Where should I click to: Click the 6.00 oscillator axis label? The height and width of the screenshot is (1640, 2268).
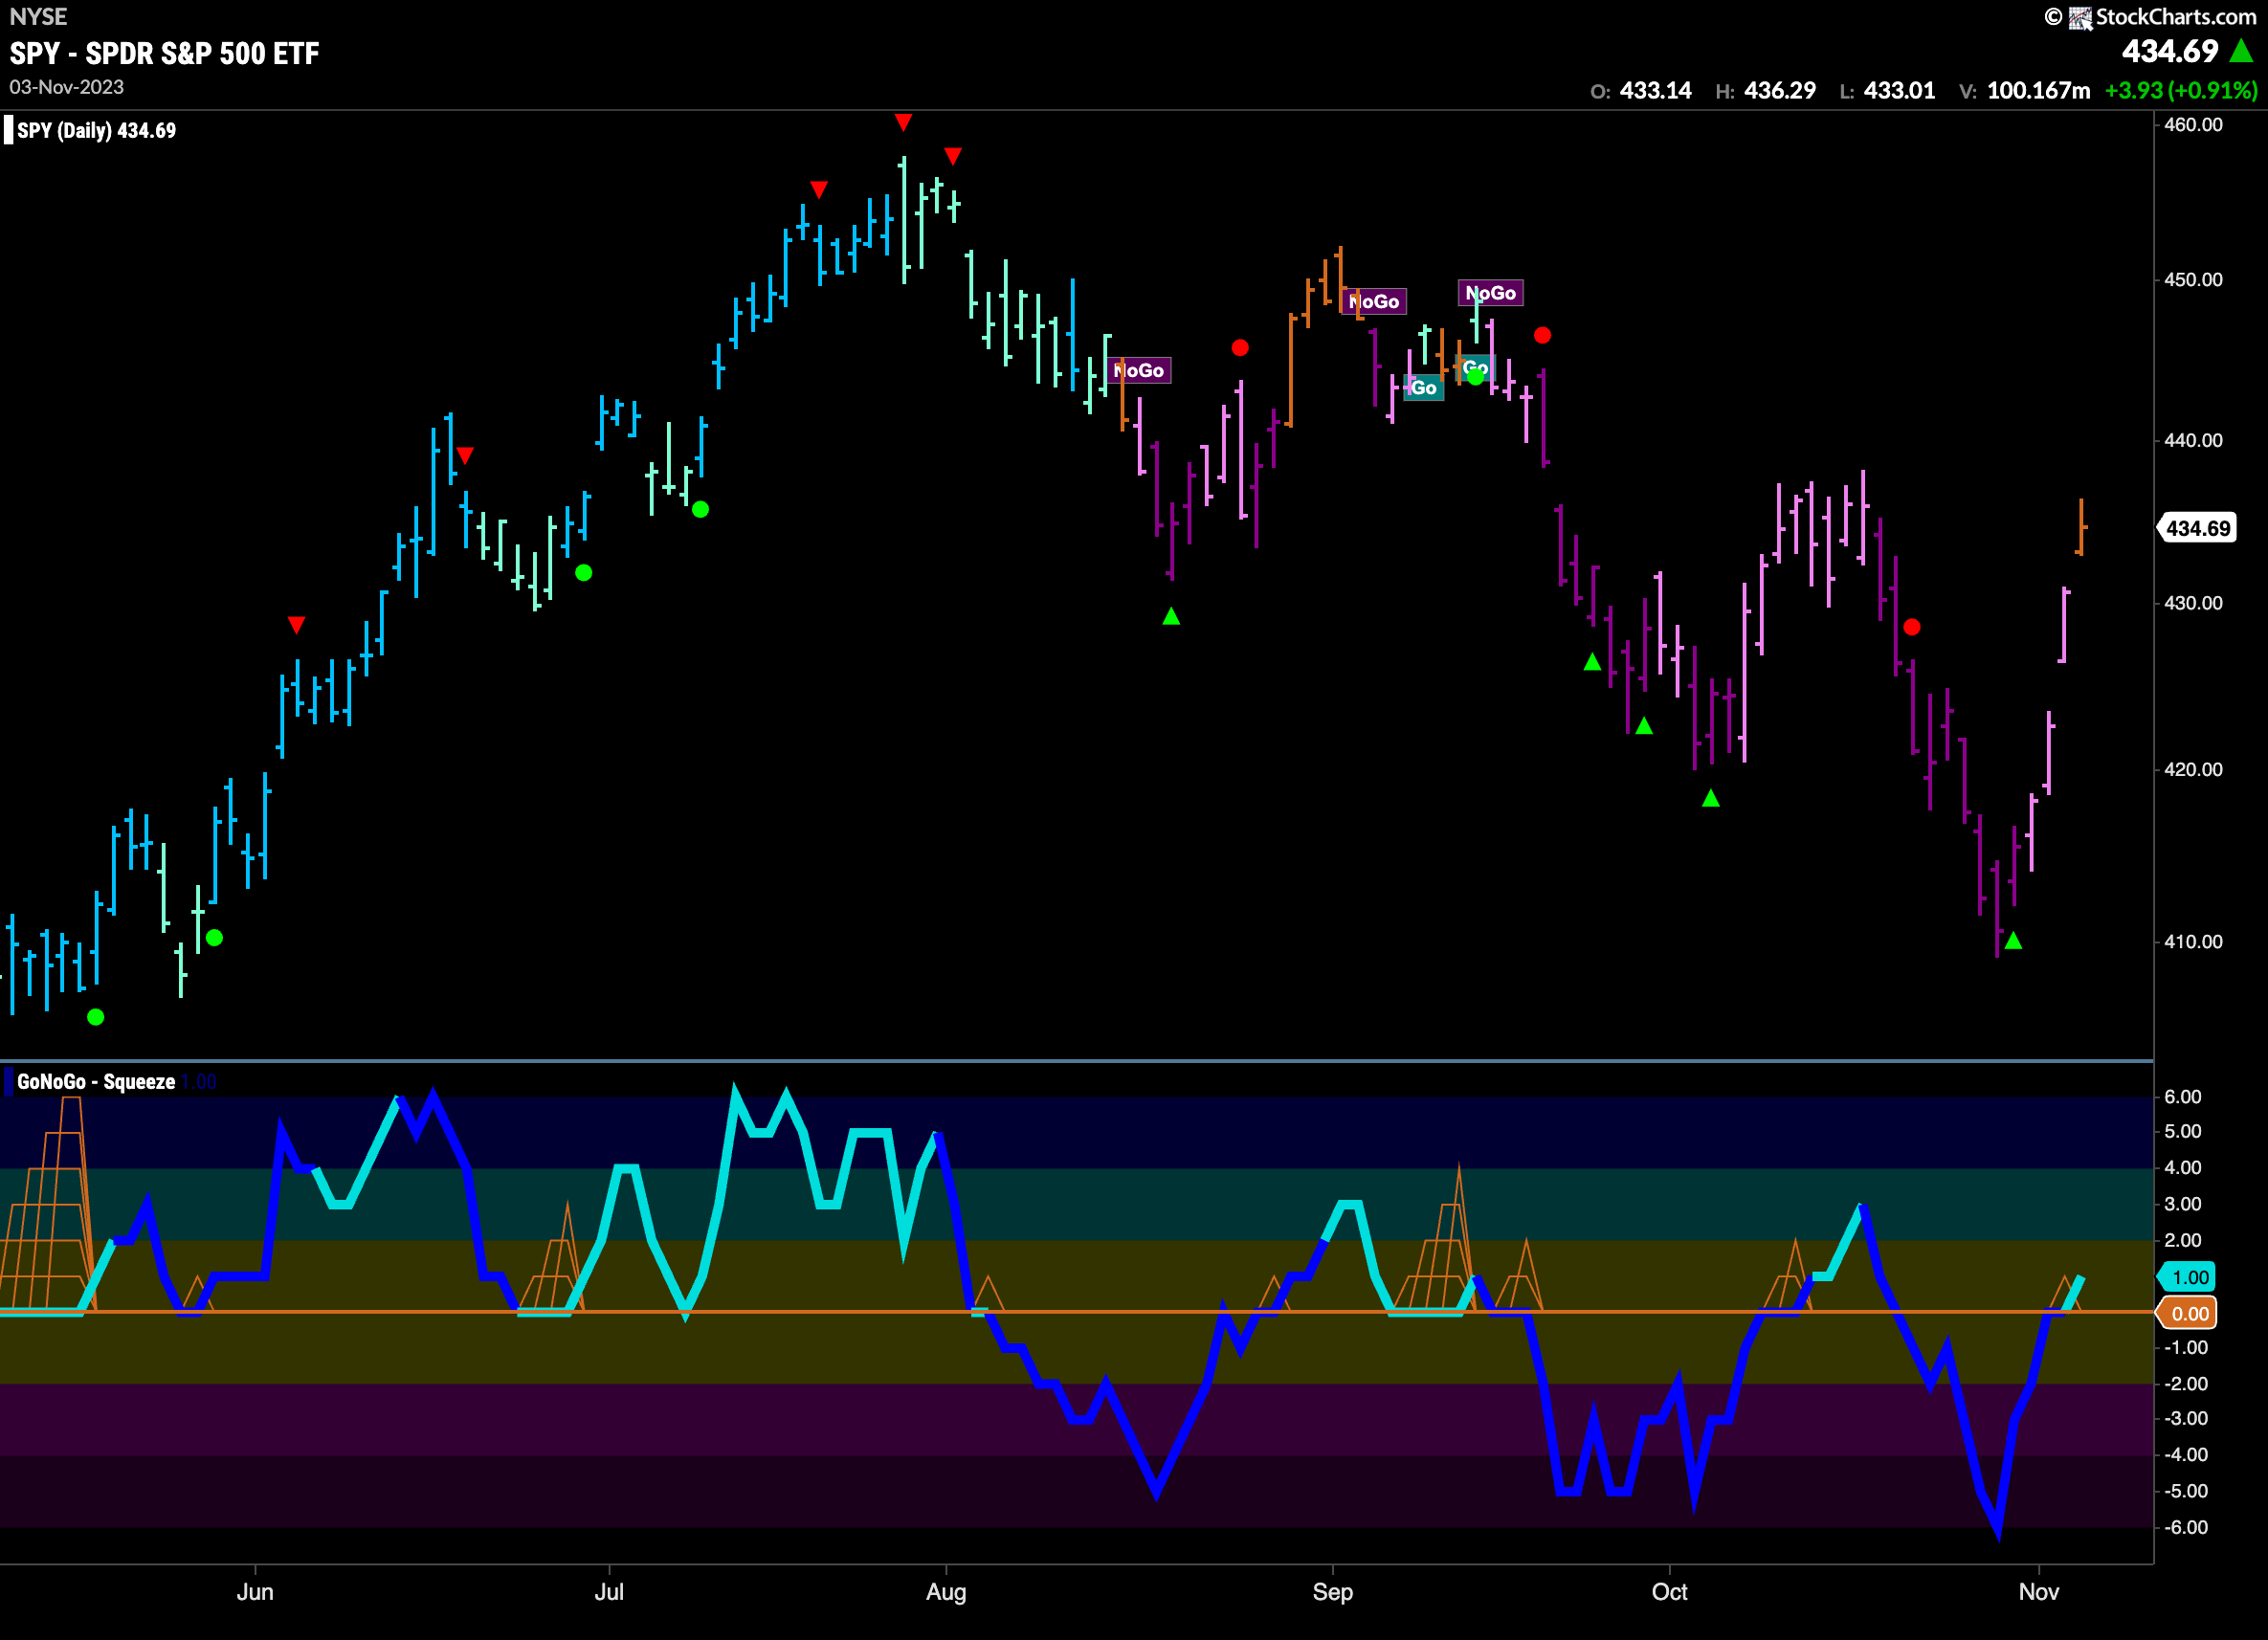coord(2183,1097)
